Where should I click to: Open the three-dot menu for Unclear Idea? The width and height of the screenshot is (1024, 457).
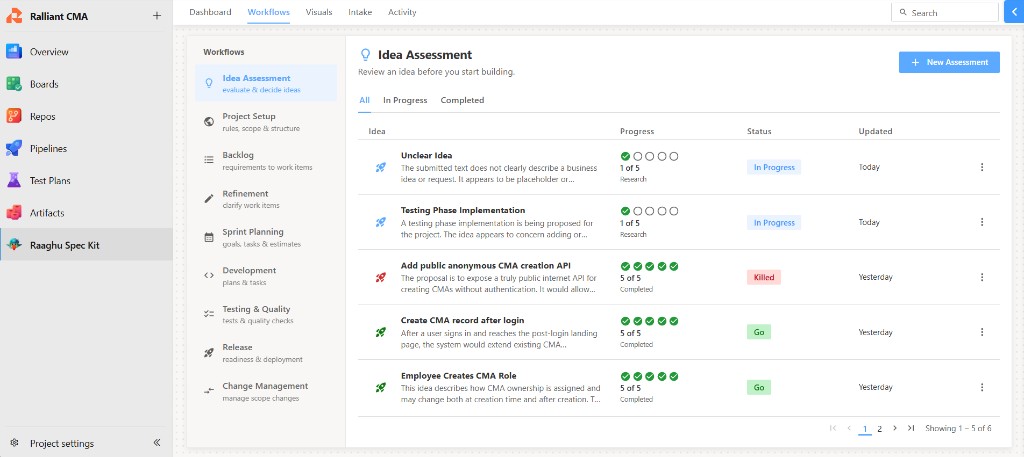(982, 167)
